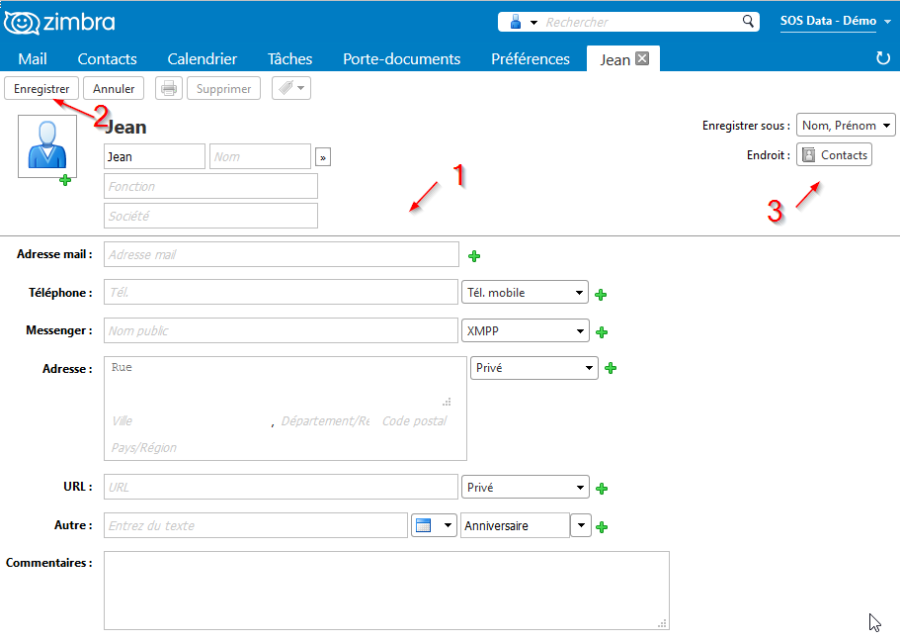Open the Préférences tab
Screen dimensions: 900x641
(530, 58)
